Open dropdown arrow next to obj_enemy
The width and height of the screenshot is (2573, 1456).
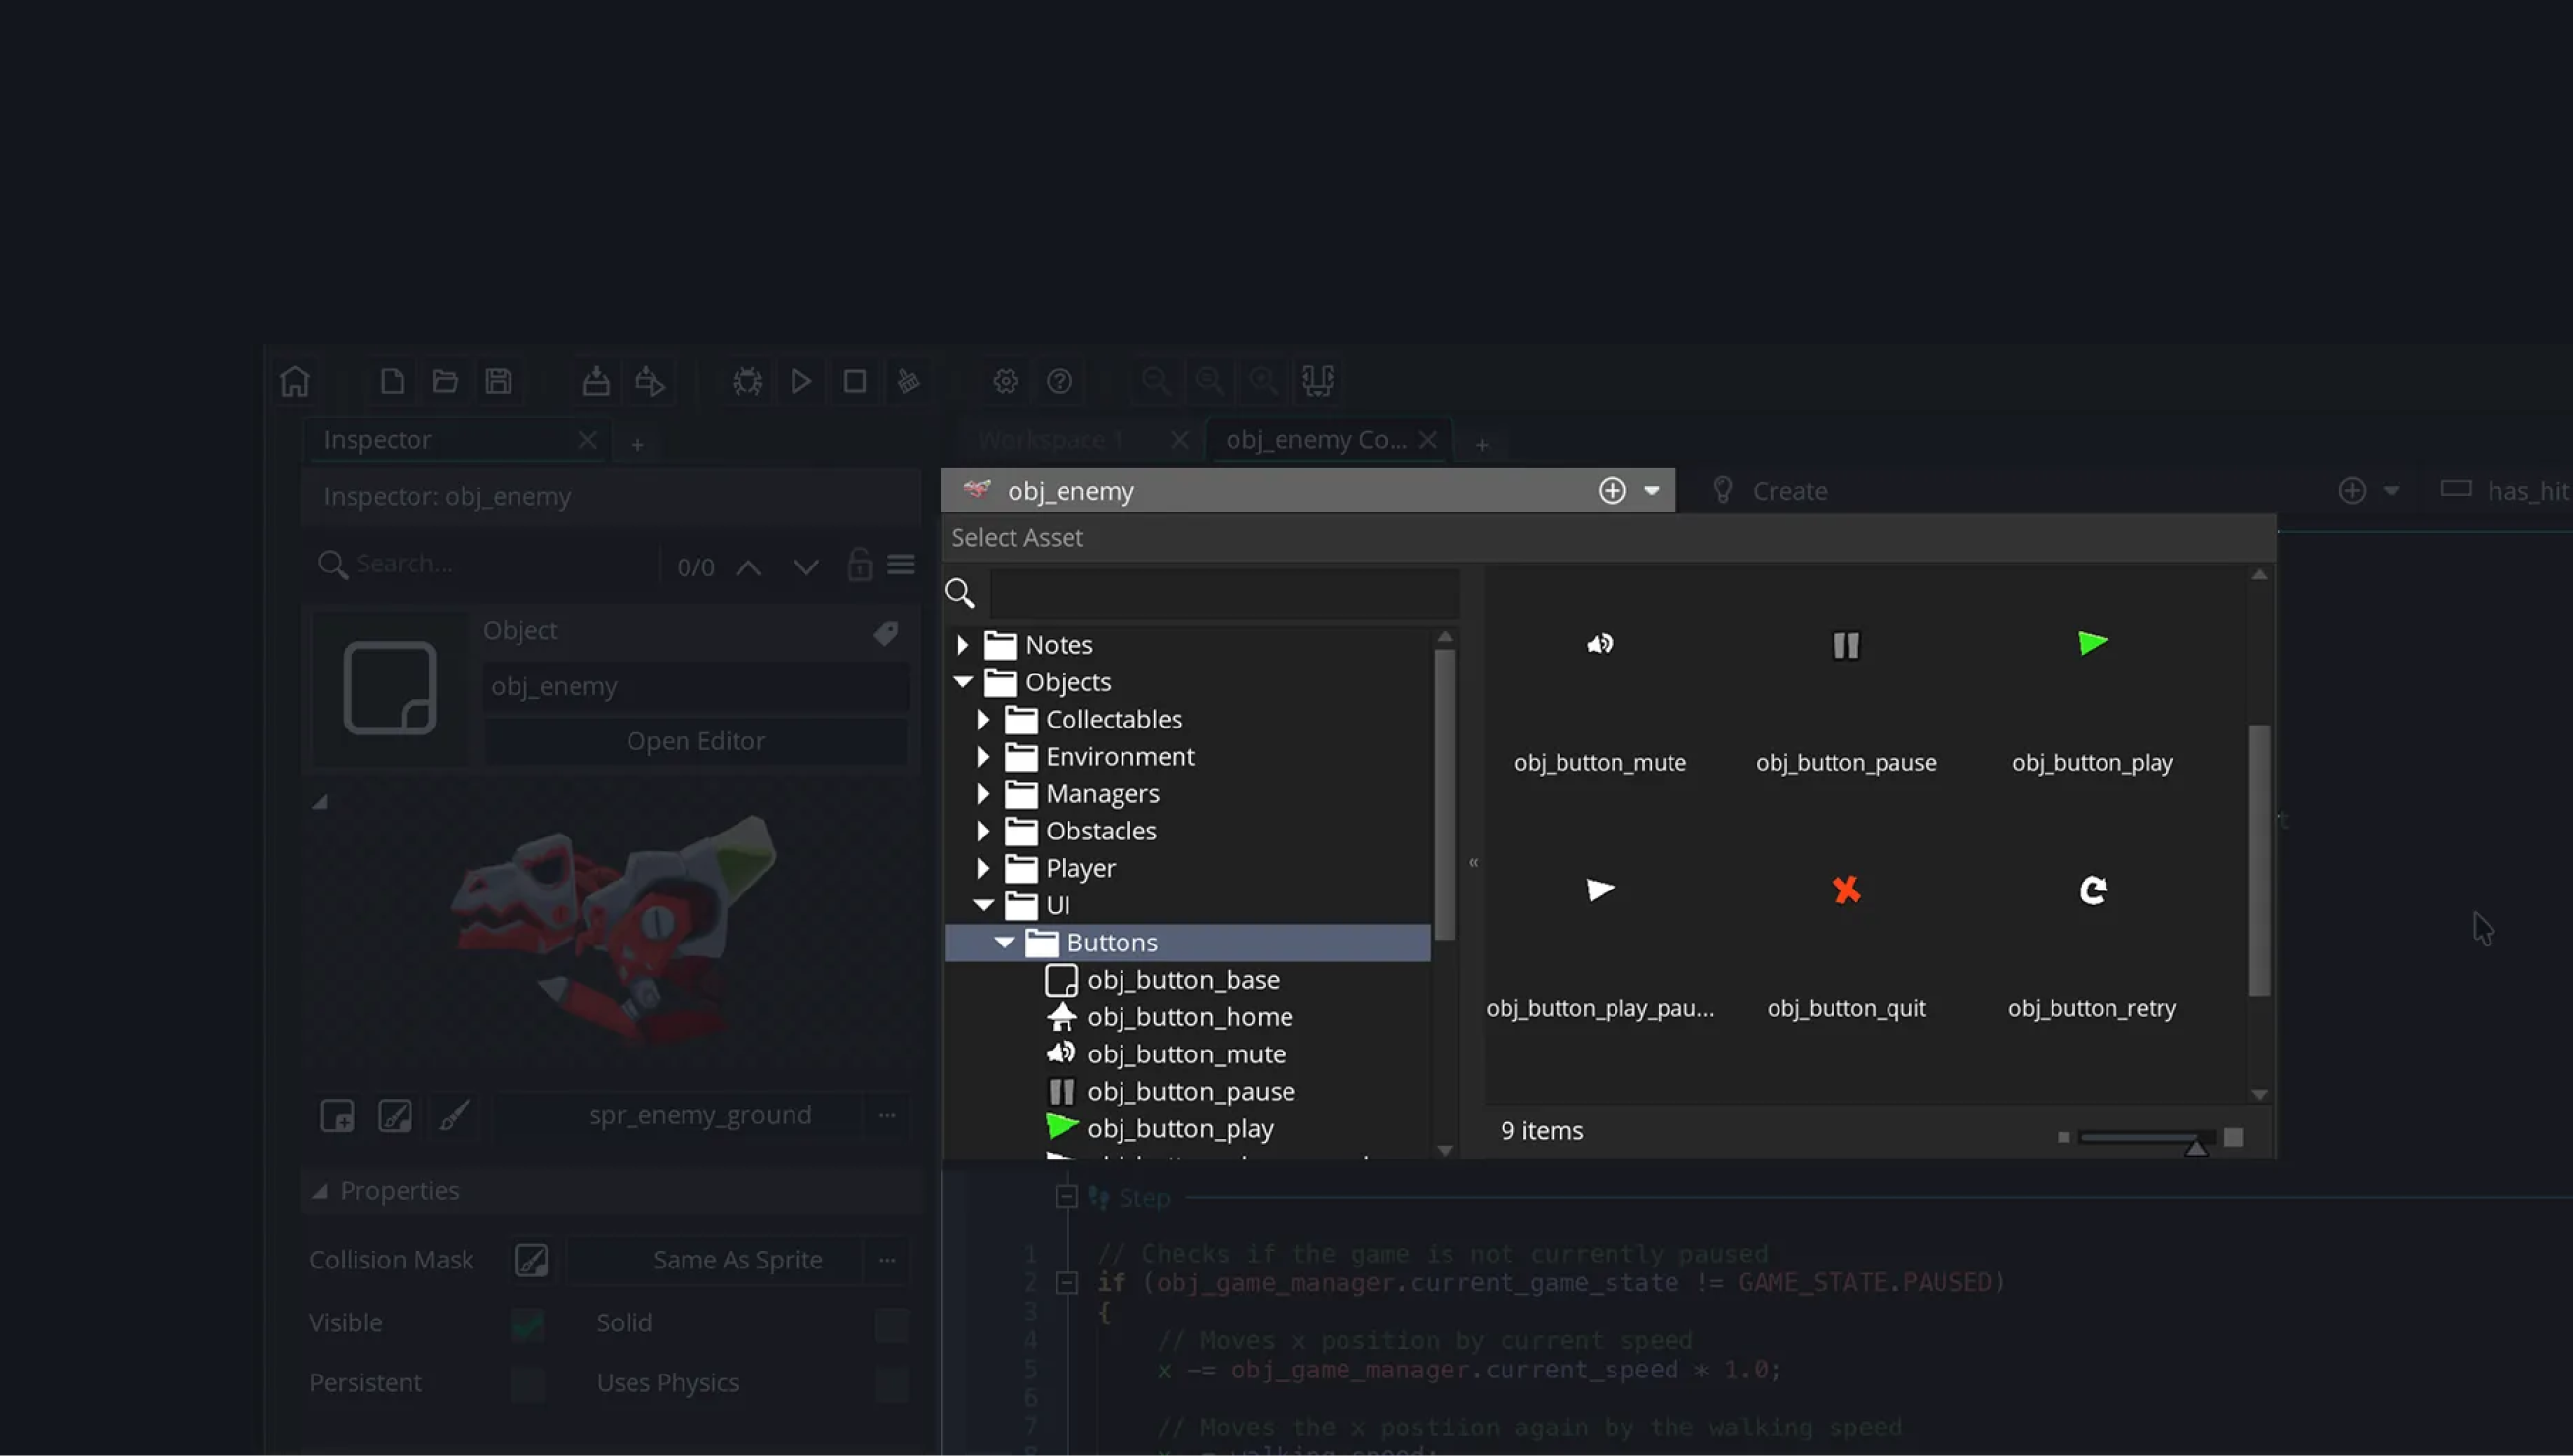click(1651, 491)
